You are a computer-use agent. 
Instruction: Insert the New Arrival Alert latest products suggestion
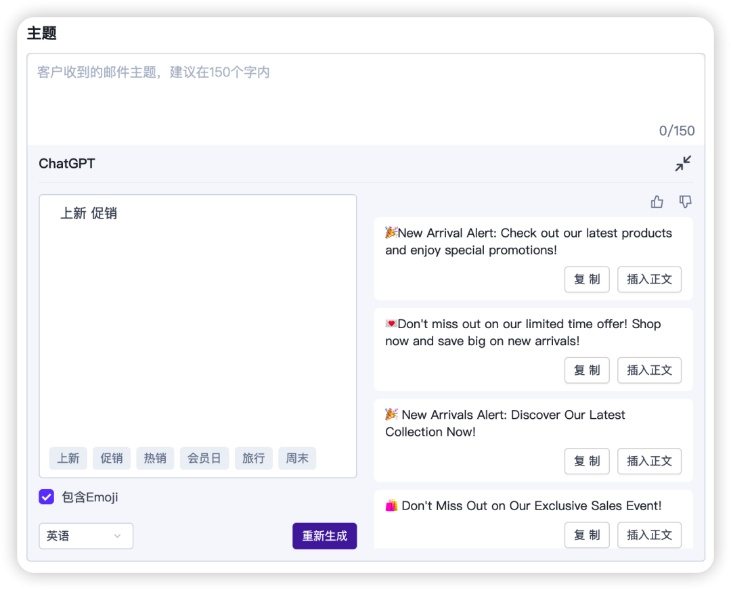click(649, 279)
